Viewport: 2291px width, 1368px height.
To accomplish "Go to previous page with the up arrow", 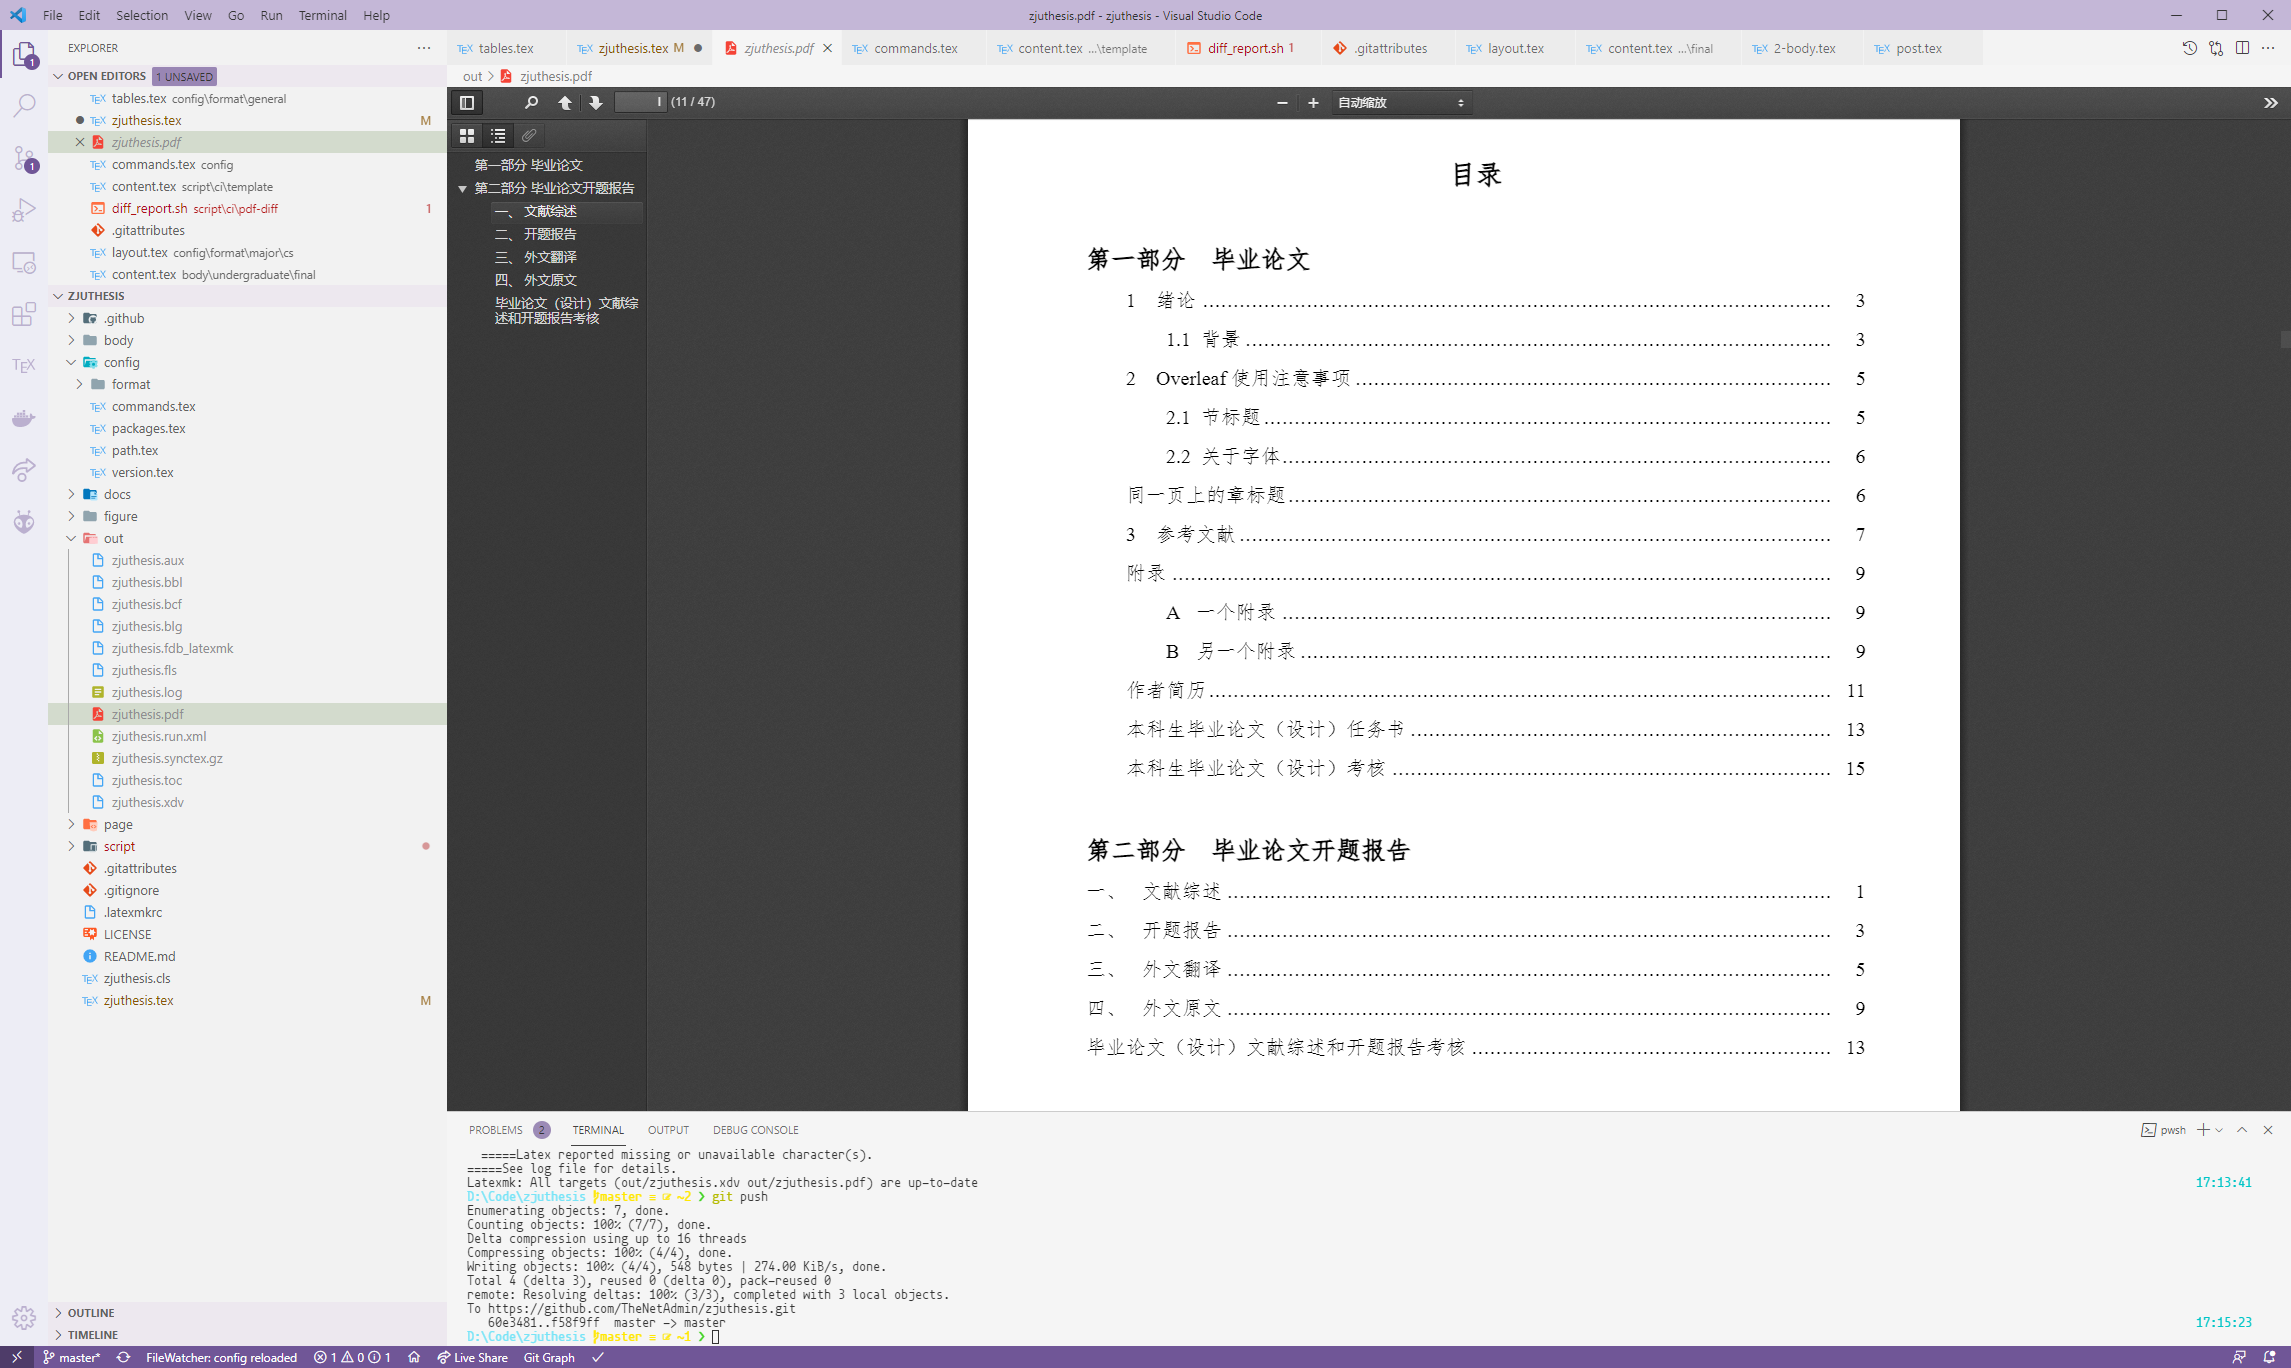I will [x=564, y=102].
